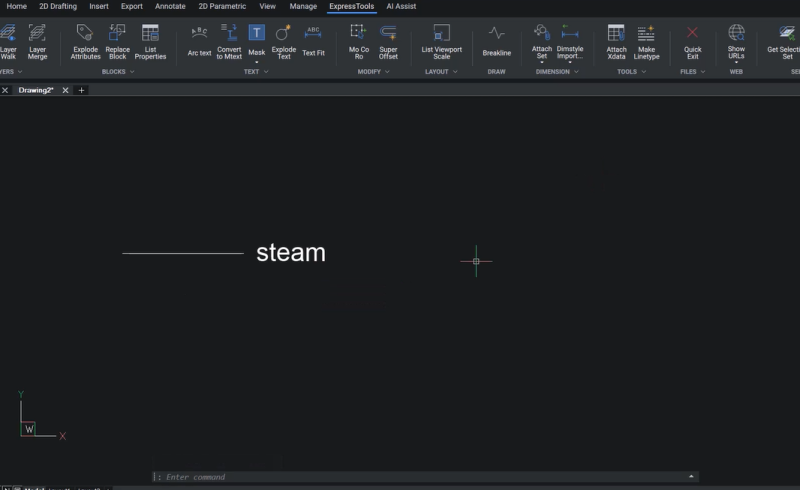800x491 pixels.
Task: Expand the TOOLS panel dropdown
Action: [x=644, y=72]
